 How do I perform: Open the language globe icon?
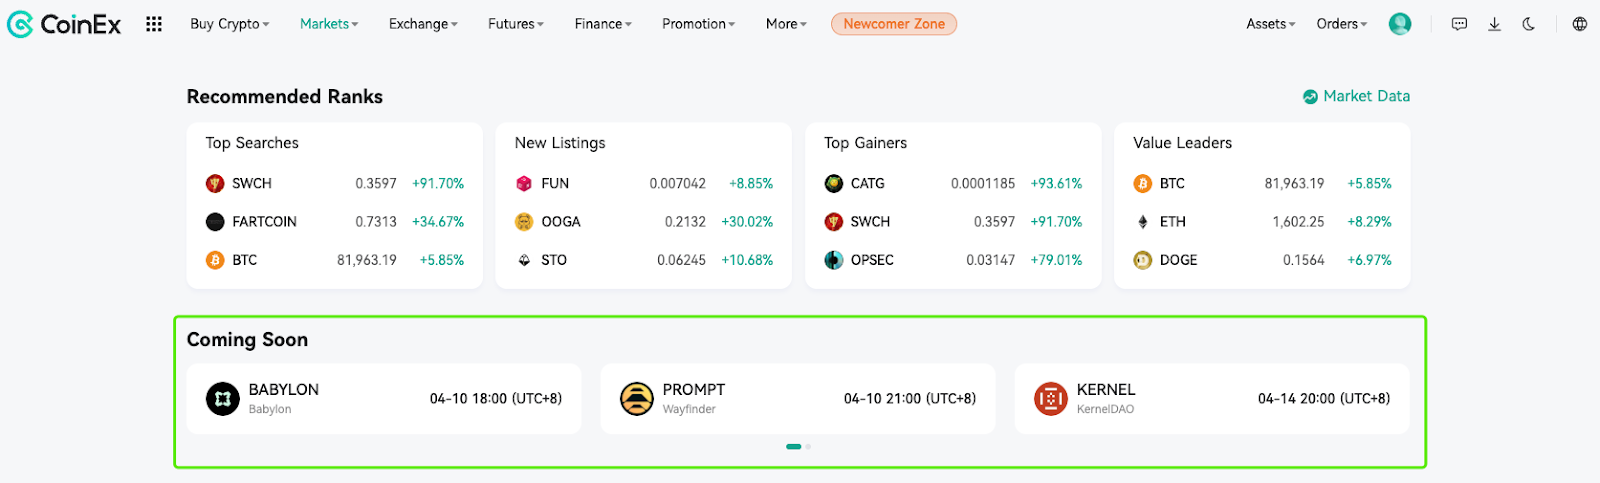[1580, 24]
